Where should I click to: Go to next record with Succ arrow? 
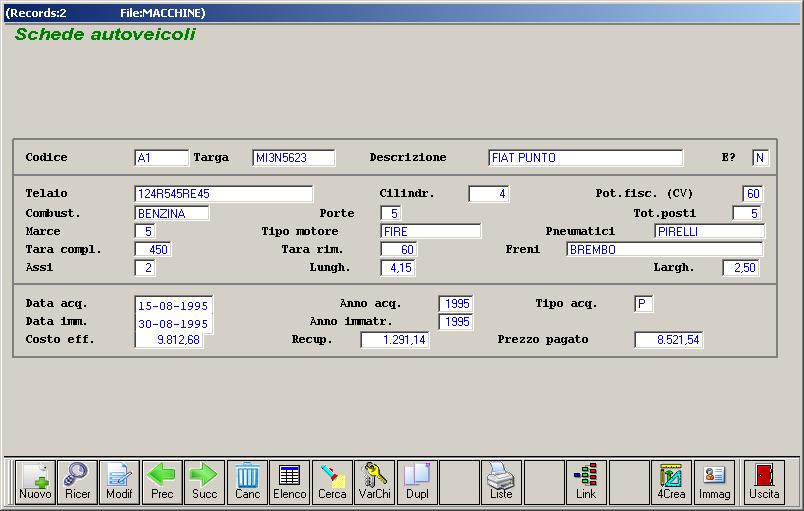pyautogui.click(x=205, y=482)
